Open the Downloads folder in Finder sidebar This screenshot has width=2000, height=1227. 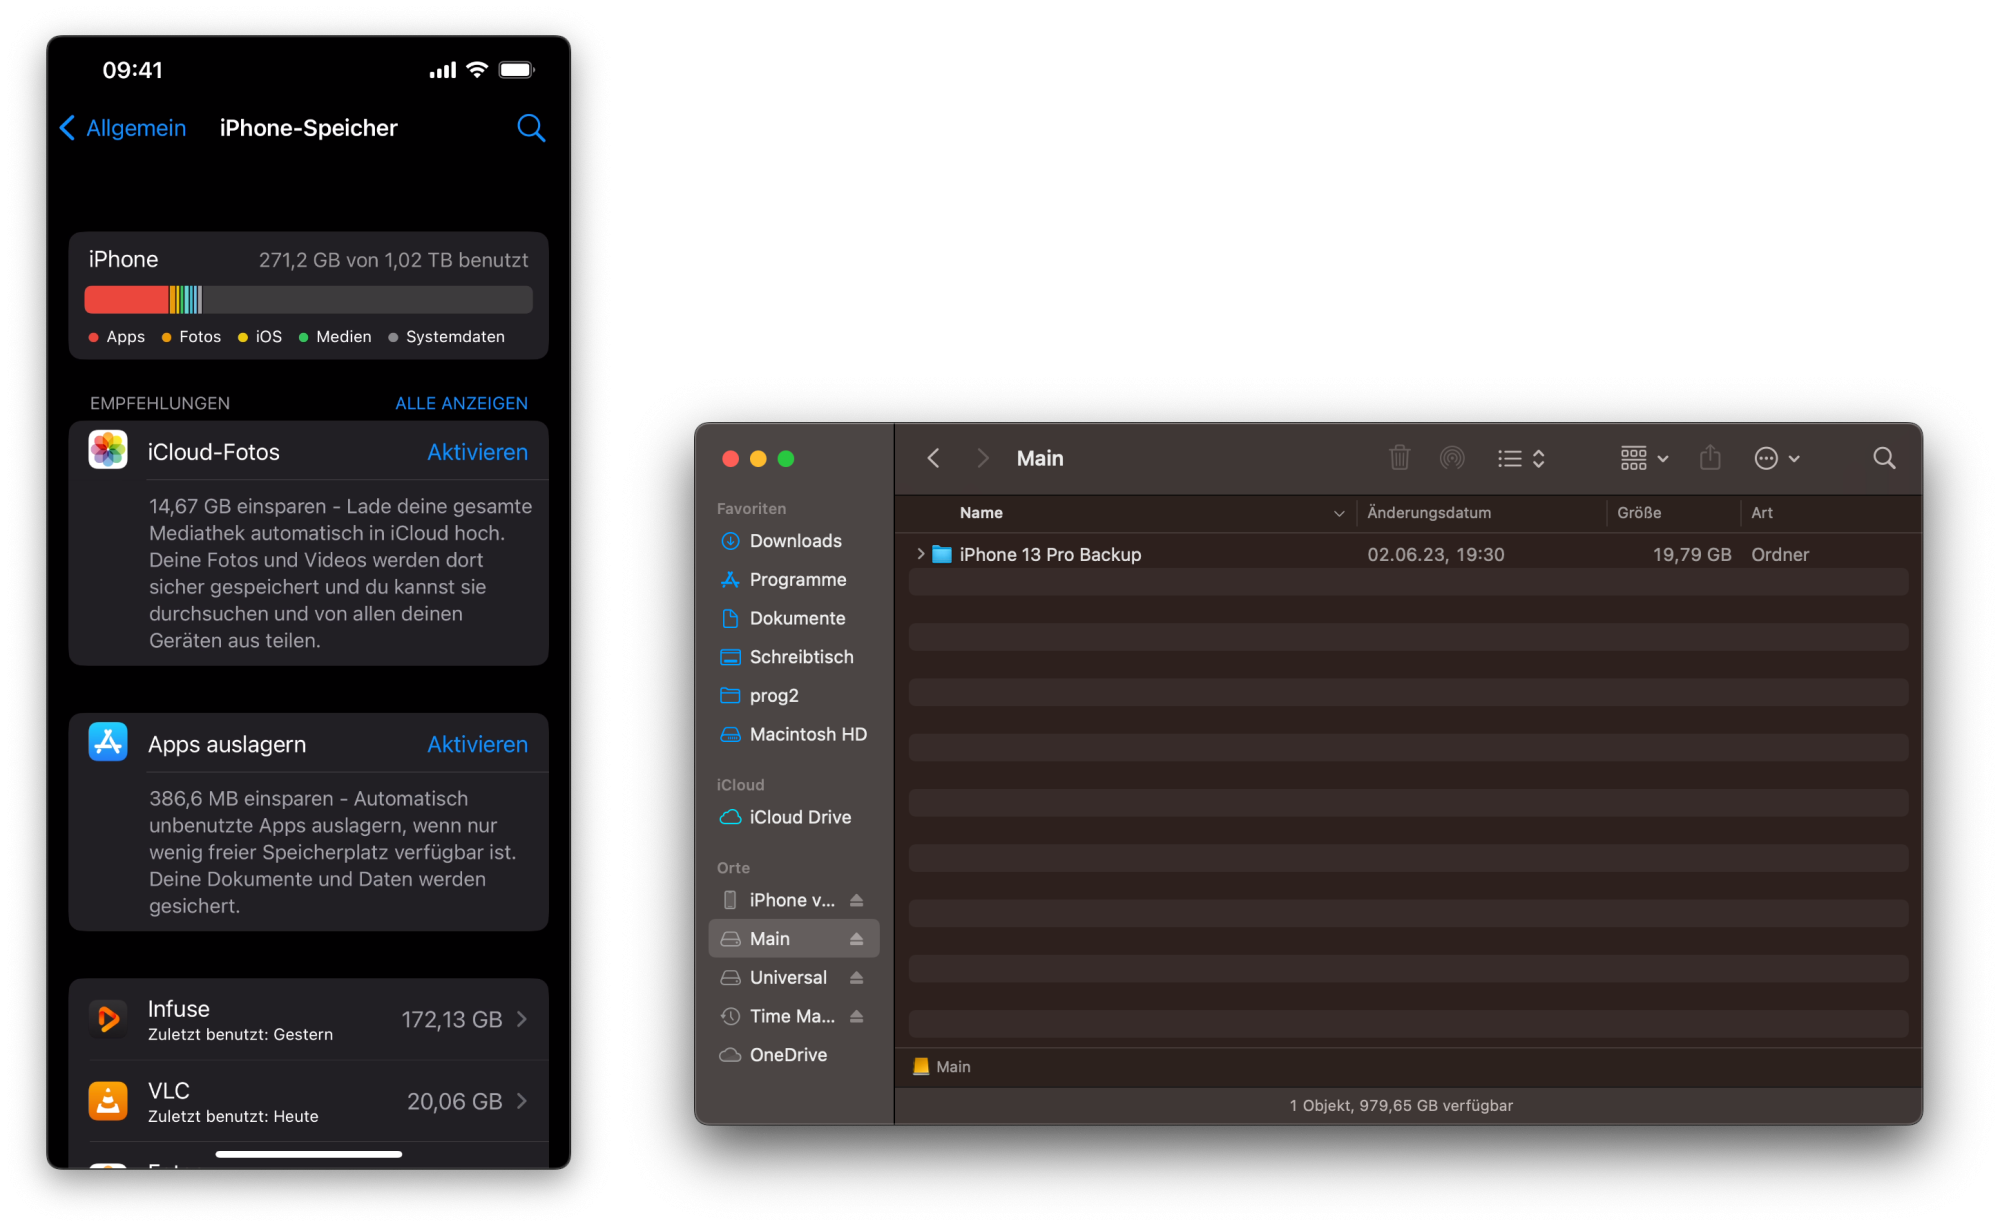tap(795, 541)
